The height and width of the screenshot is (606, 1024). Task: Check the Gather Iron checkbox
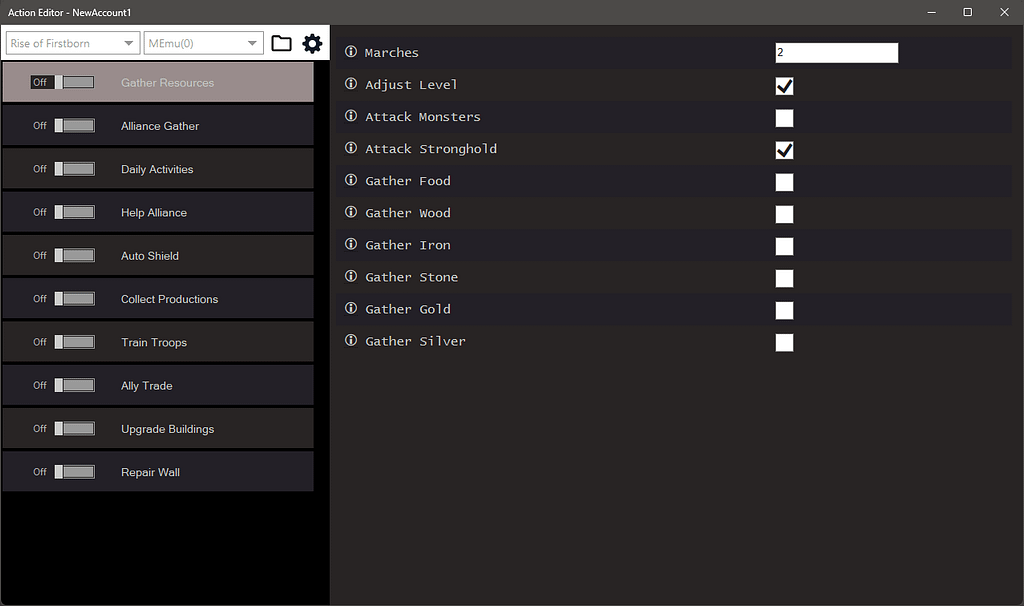click(784, 246)
